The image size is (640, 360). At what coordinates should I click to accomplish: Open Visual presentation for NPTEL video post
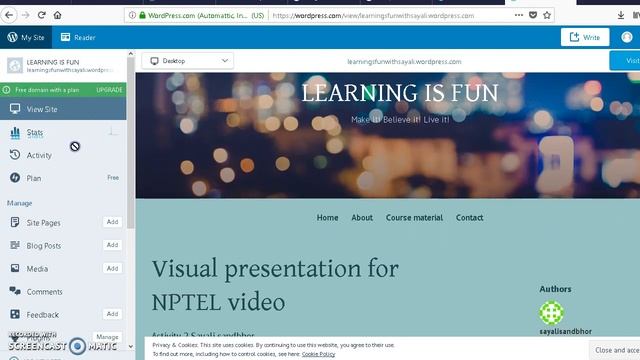coord(276,285)
